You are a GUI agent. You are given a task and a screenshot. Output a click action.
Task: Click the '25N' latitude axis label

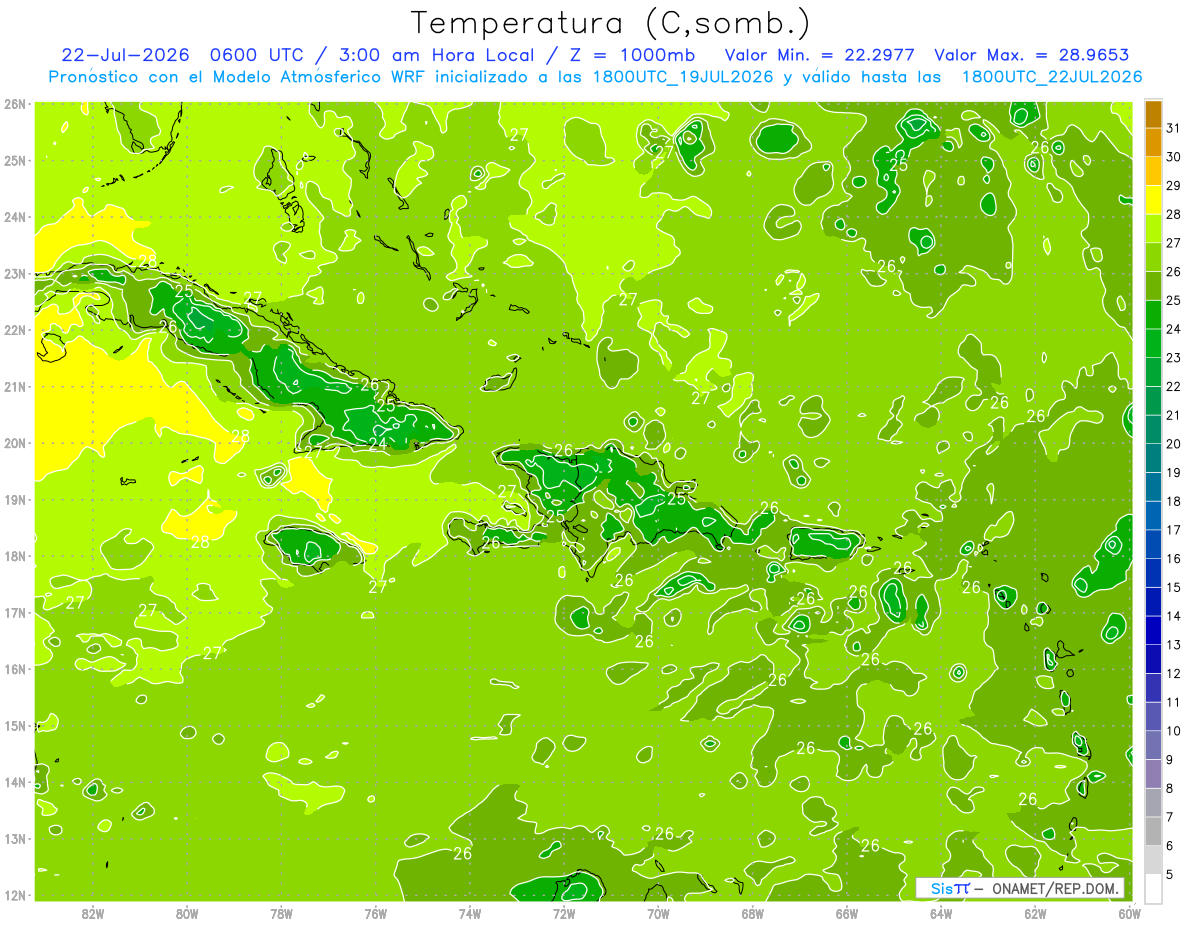click(x=14, y=160)
